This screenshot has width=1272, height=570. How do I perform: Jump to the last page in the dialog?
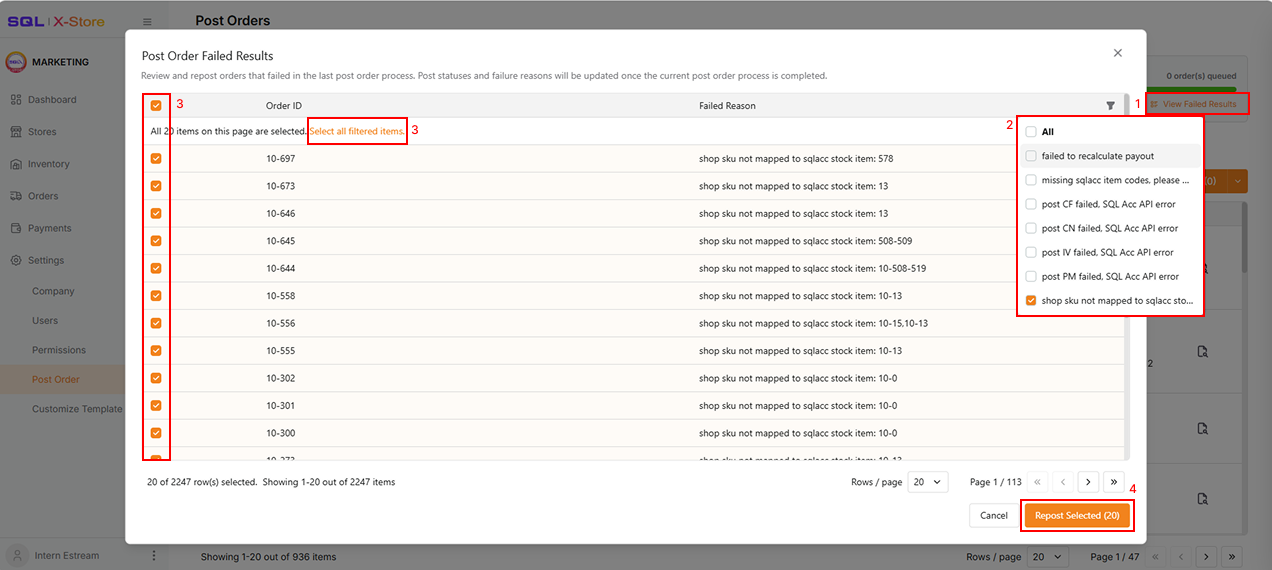pyautogui.click(x=1114, y=482)
